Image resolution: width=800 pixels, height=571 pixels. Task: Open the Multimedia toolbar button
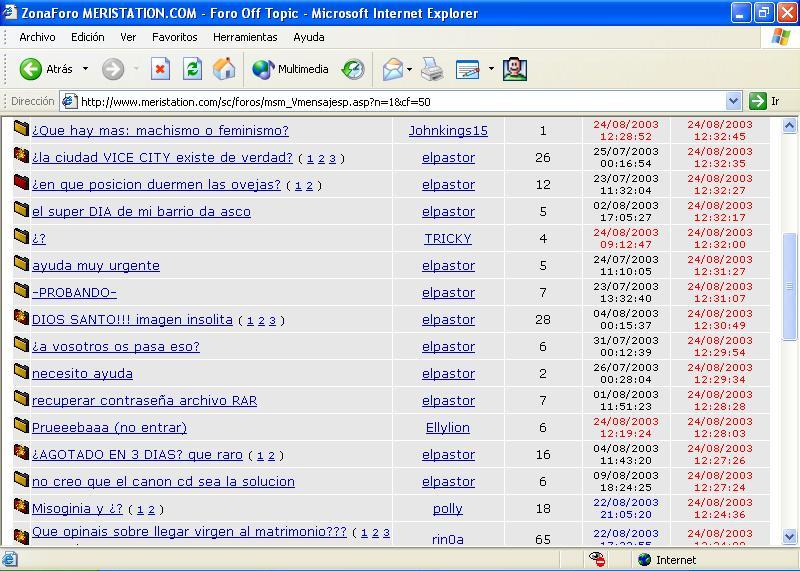[x=290, y=69]
